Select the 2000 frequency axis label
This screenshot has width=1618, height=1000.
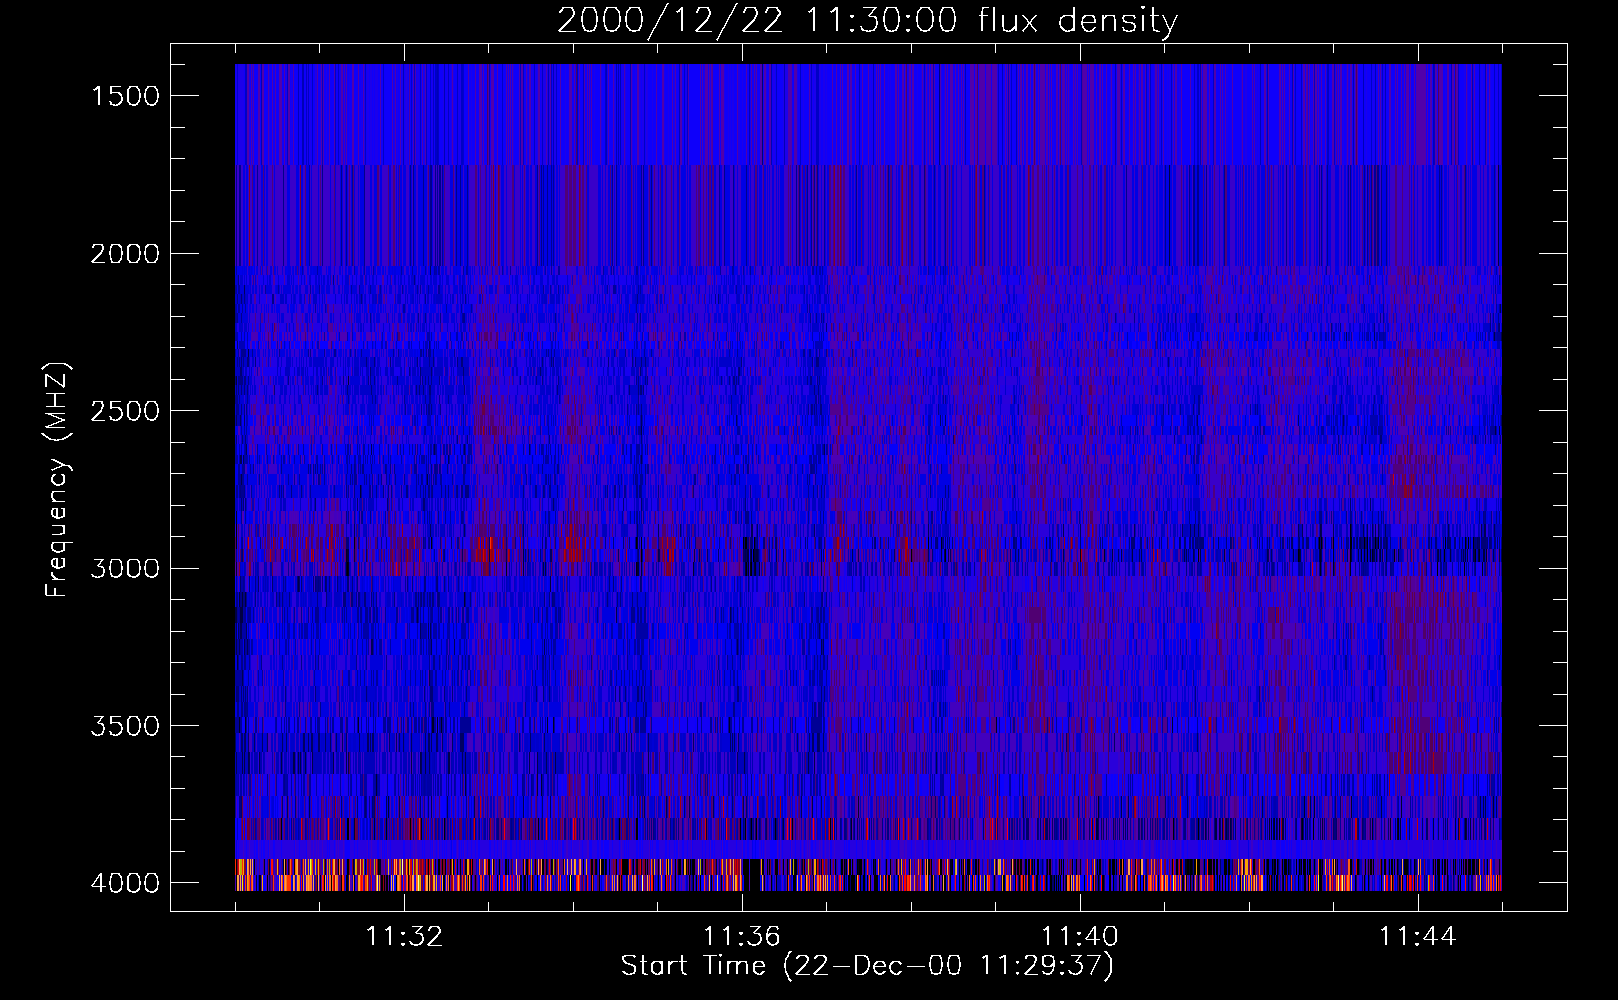coord(125,254)
